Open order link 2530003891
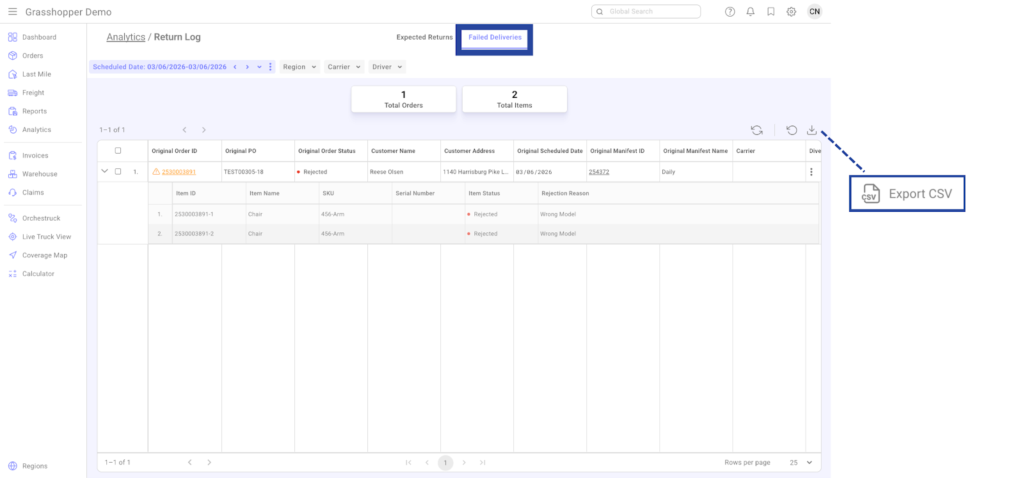 coord(178,172)
